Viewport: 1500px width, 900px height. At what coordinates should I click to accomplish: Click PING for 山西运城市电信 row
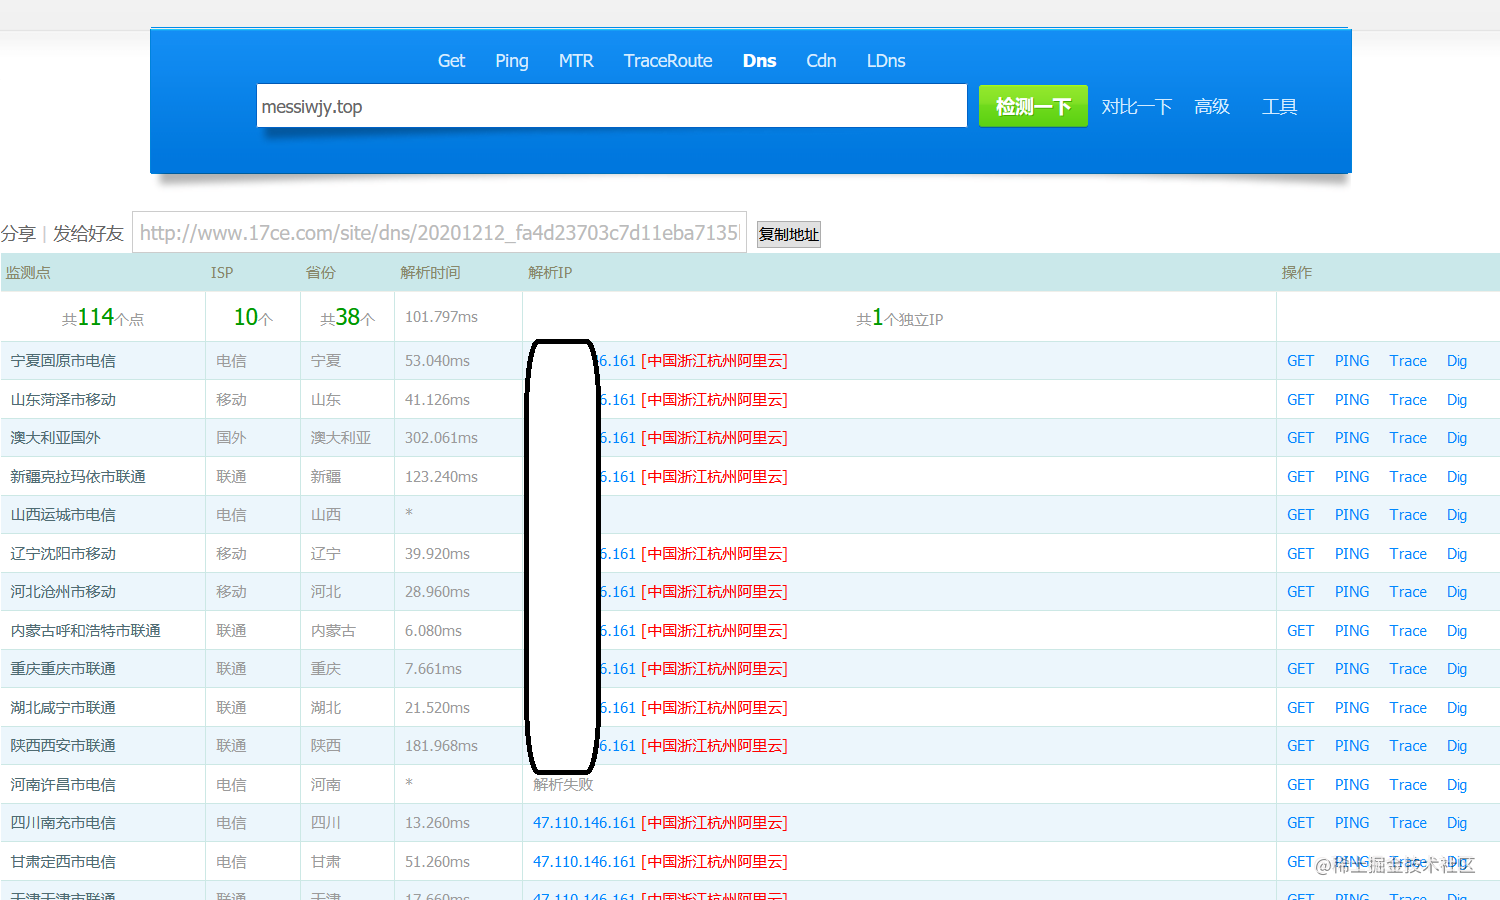point(1352,515)
